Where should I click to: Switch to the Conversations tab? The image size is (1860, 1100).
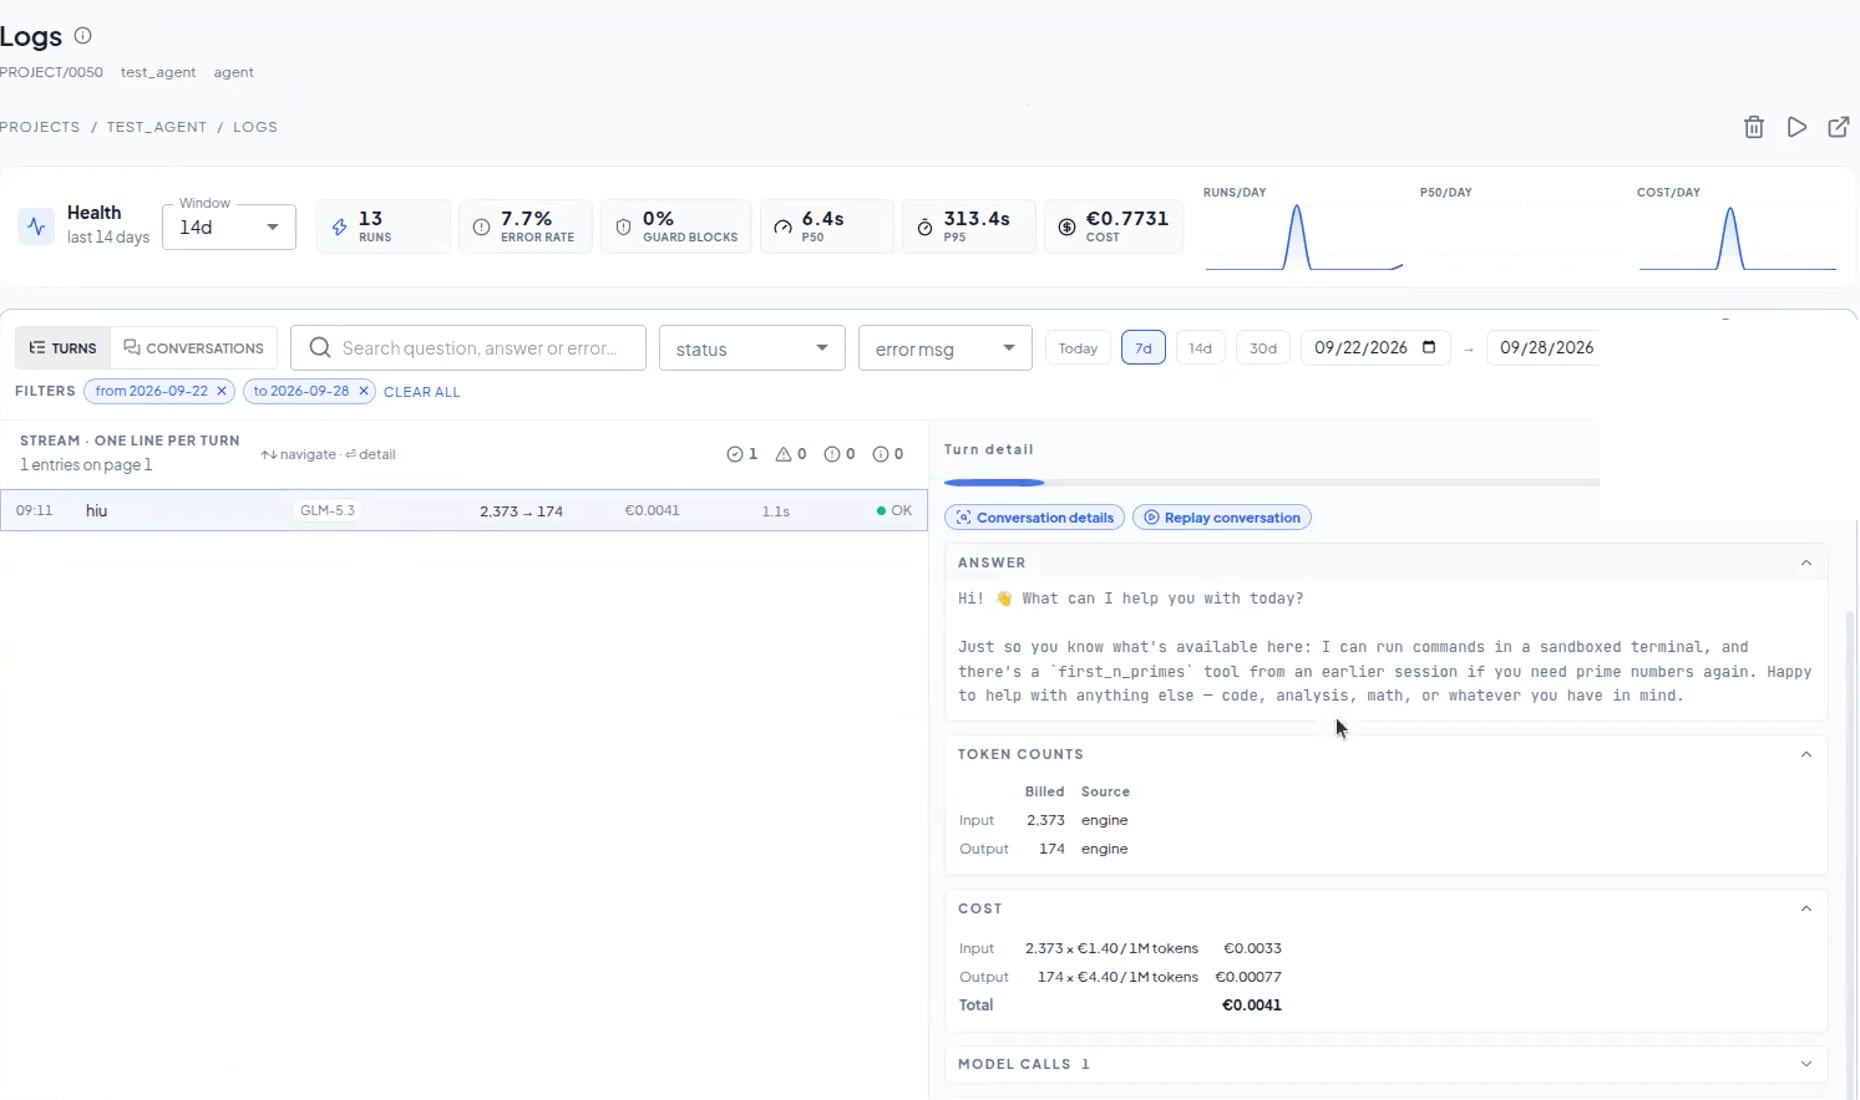[x=194, y=348]
